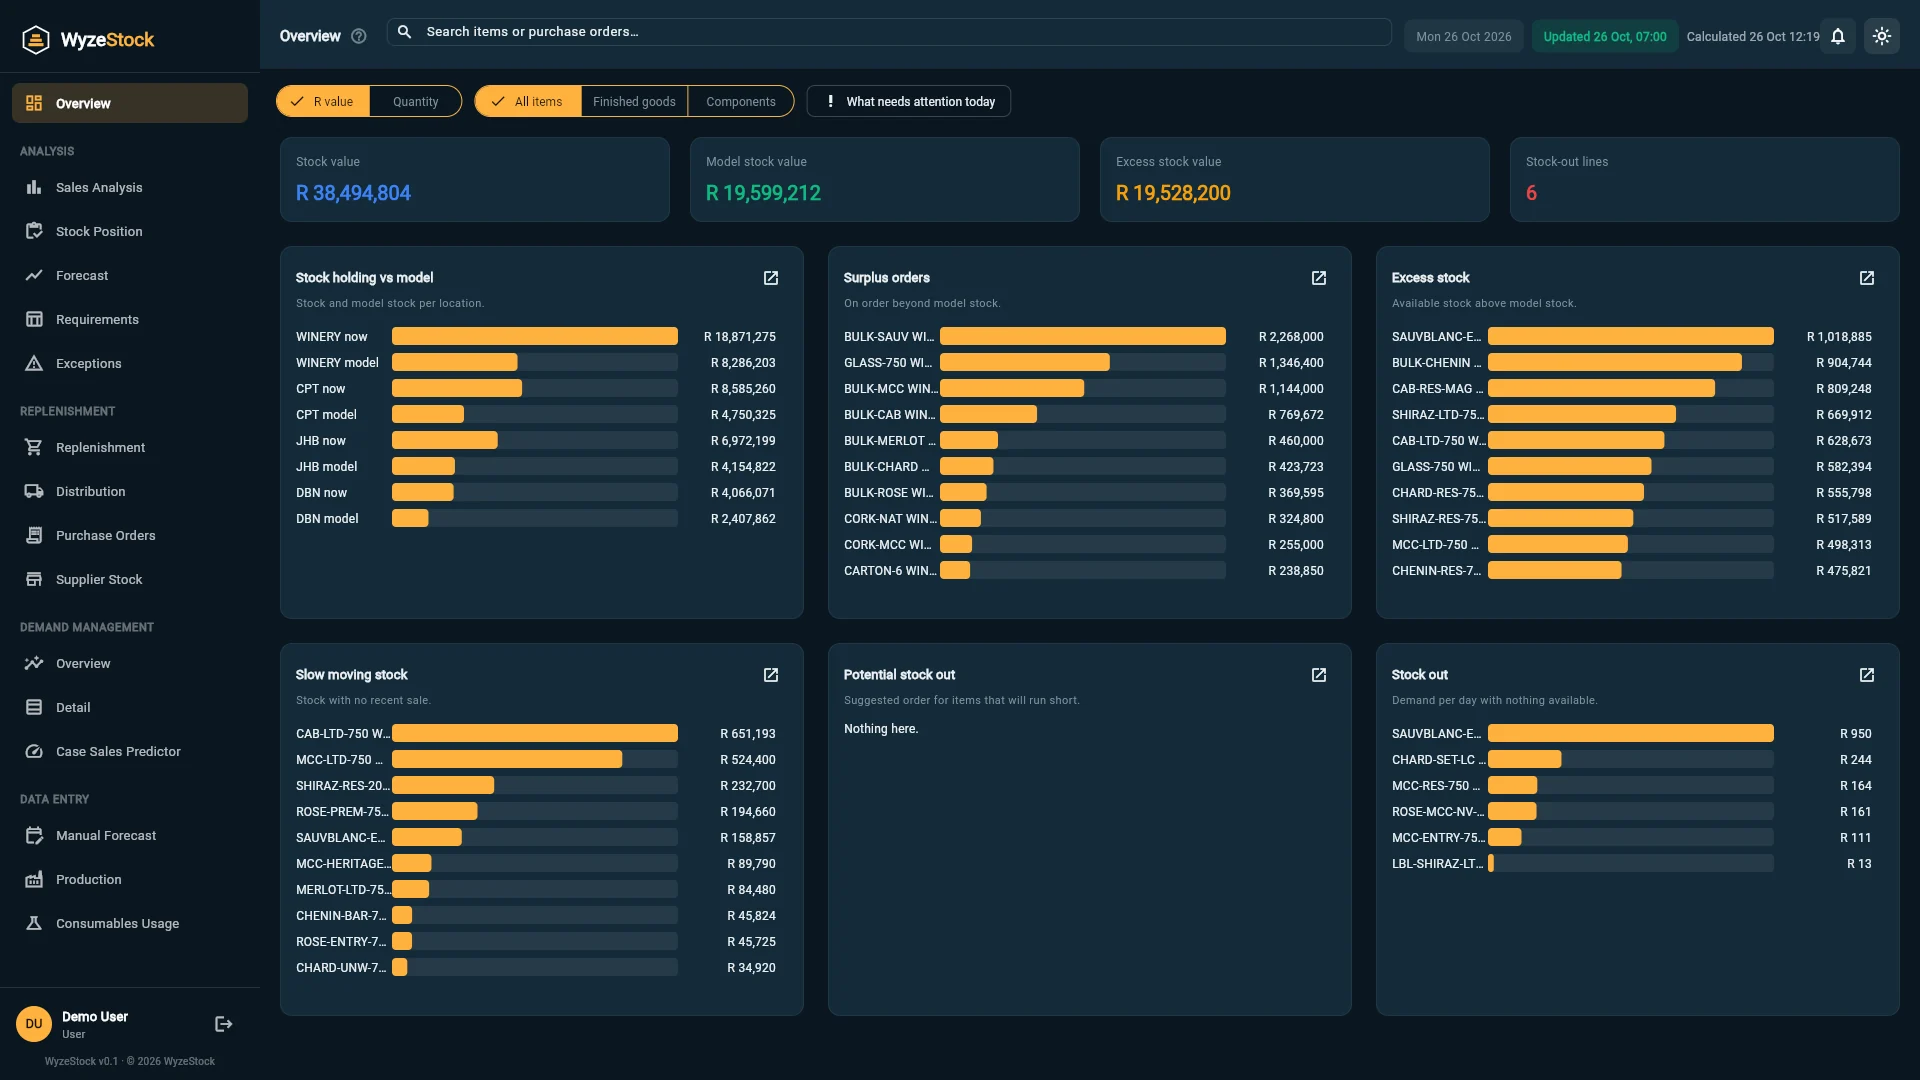Click the Requirements table icon
1920x1080 pixels.
point(34,319)
